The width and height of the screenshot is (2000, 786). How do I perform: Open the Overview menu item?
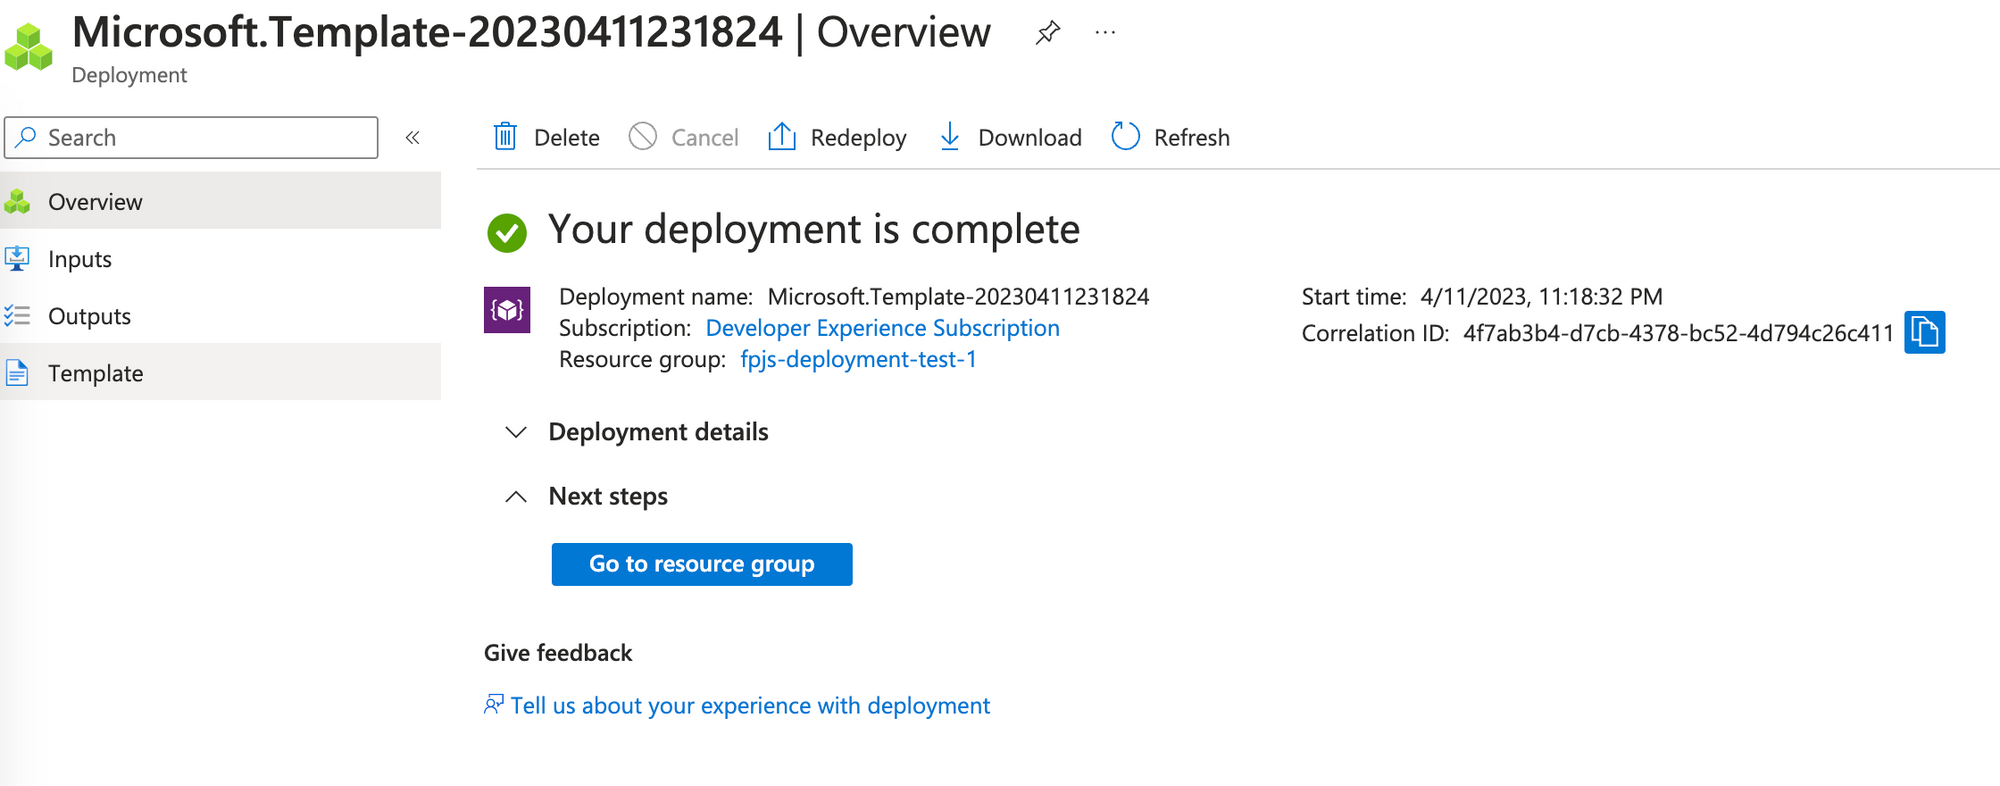click(220, 201)
